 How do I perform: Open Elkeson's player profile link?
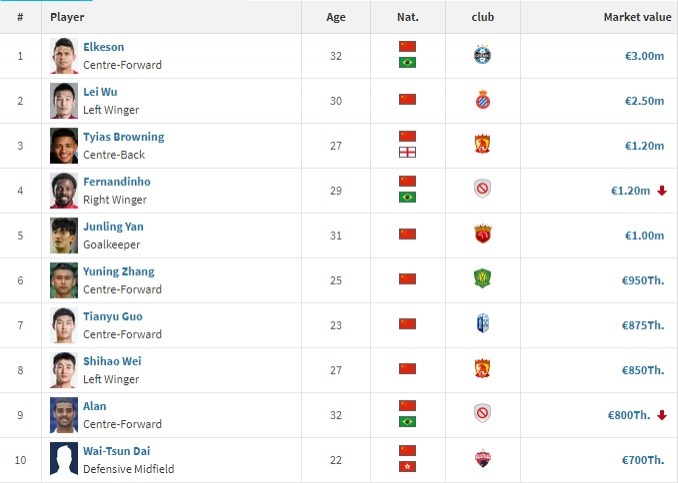[x=103, y=47]
